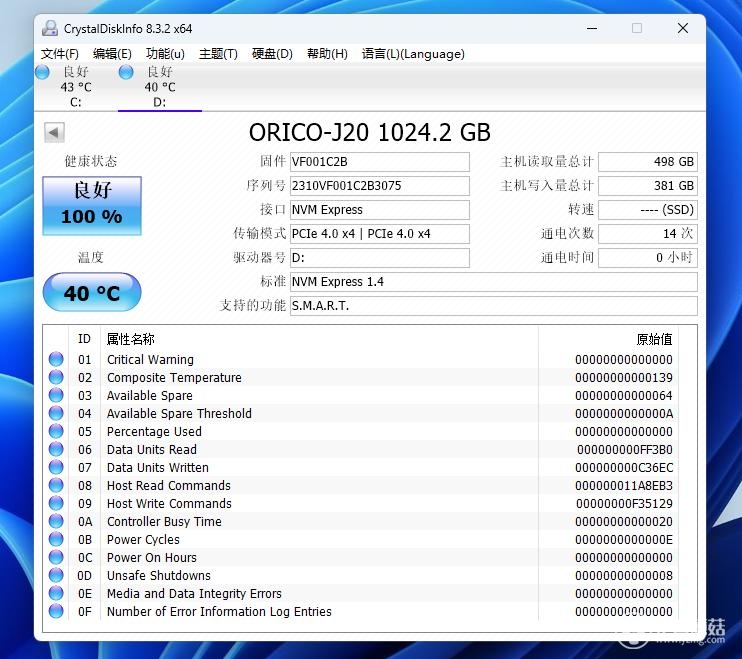This screenshot has width=742, height=659.
Task: Open the 功能(u) menu
Action: [165, 54]
